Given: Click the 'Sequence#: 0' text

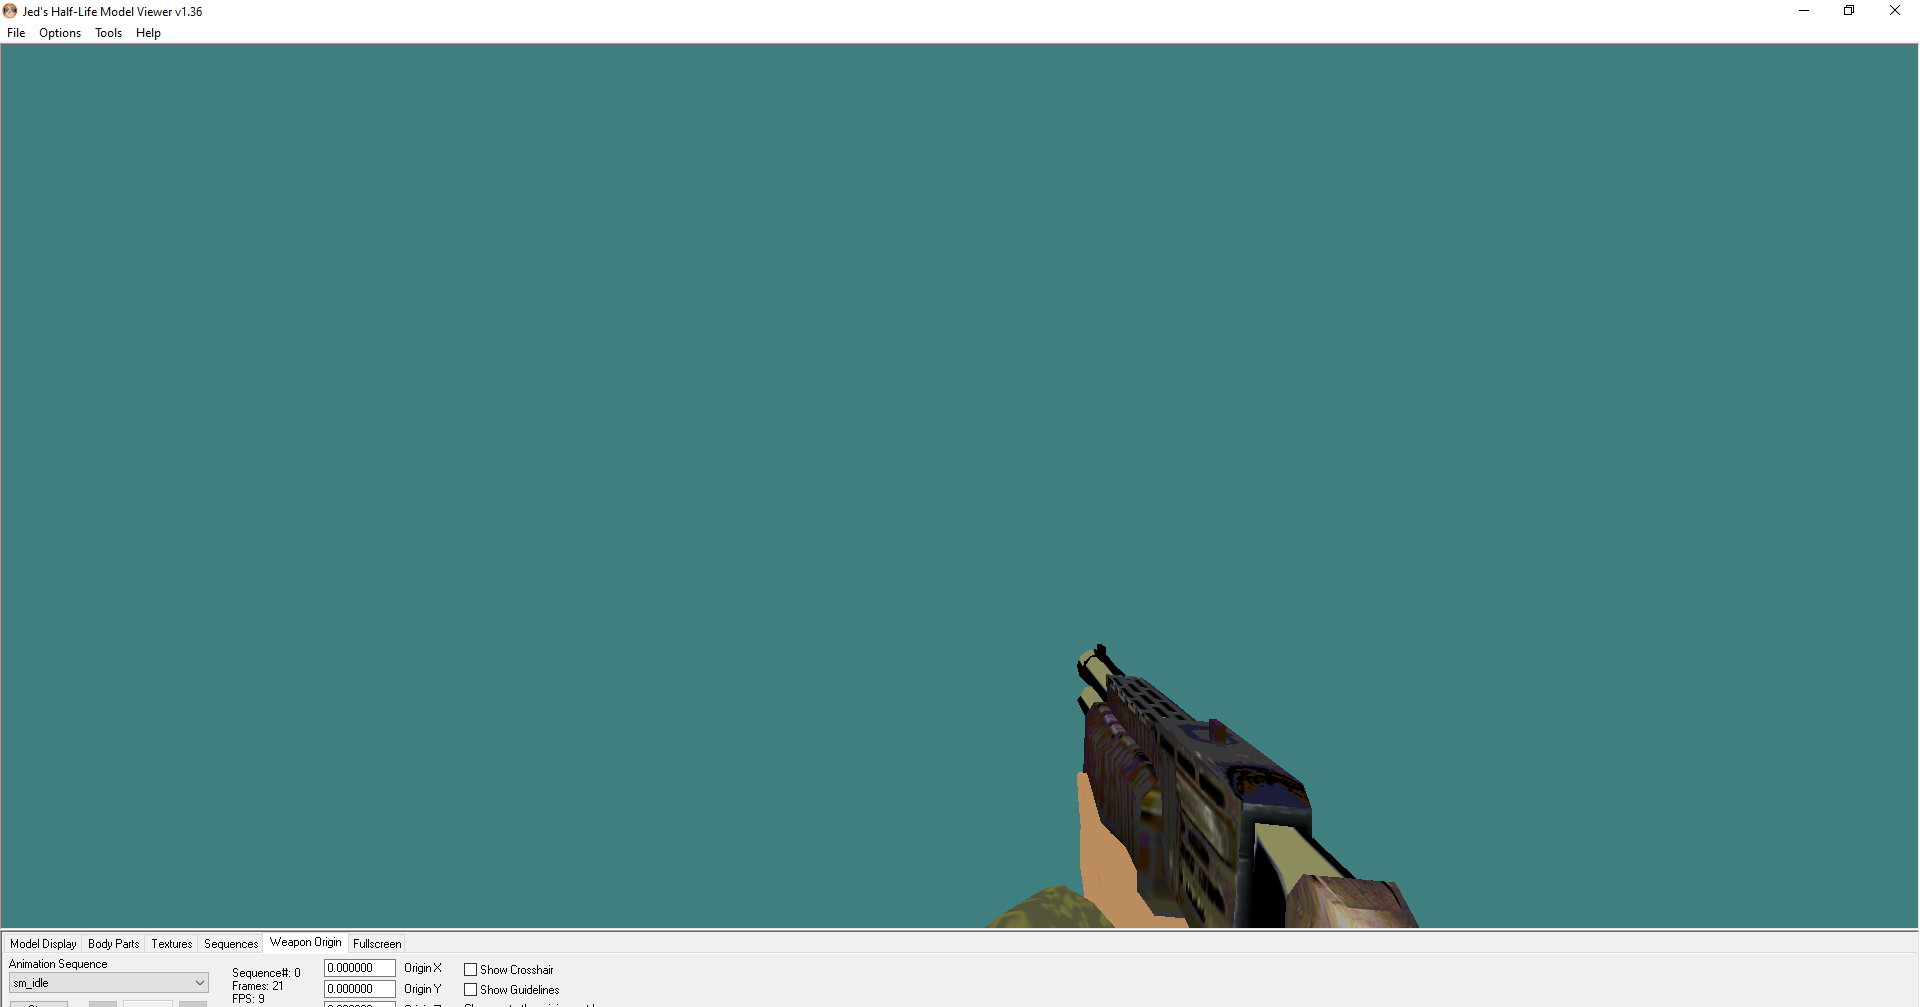Looking at the screenshot, I should point(266,973).
